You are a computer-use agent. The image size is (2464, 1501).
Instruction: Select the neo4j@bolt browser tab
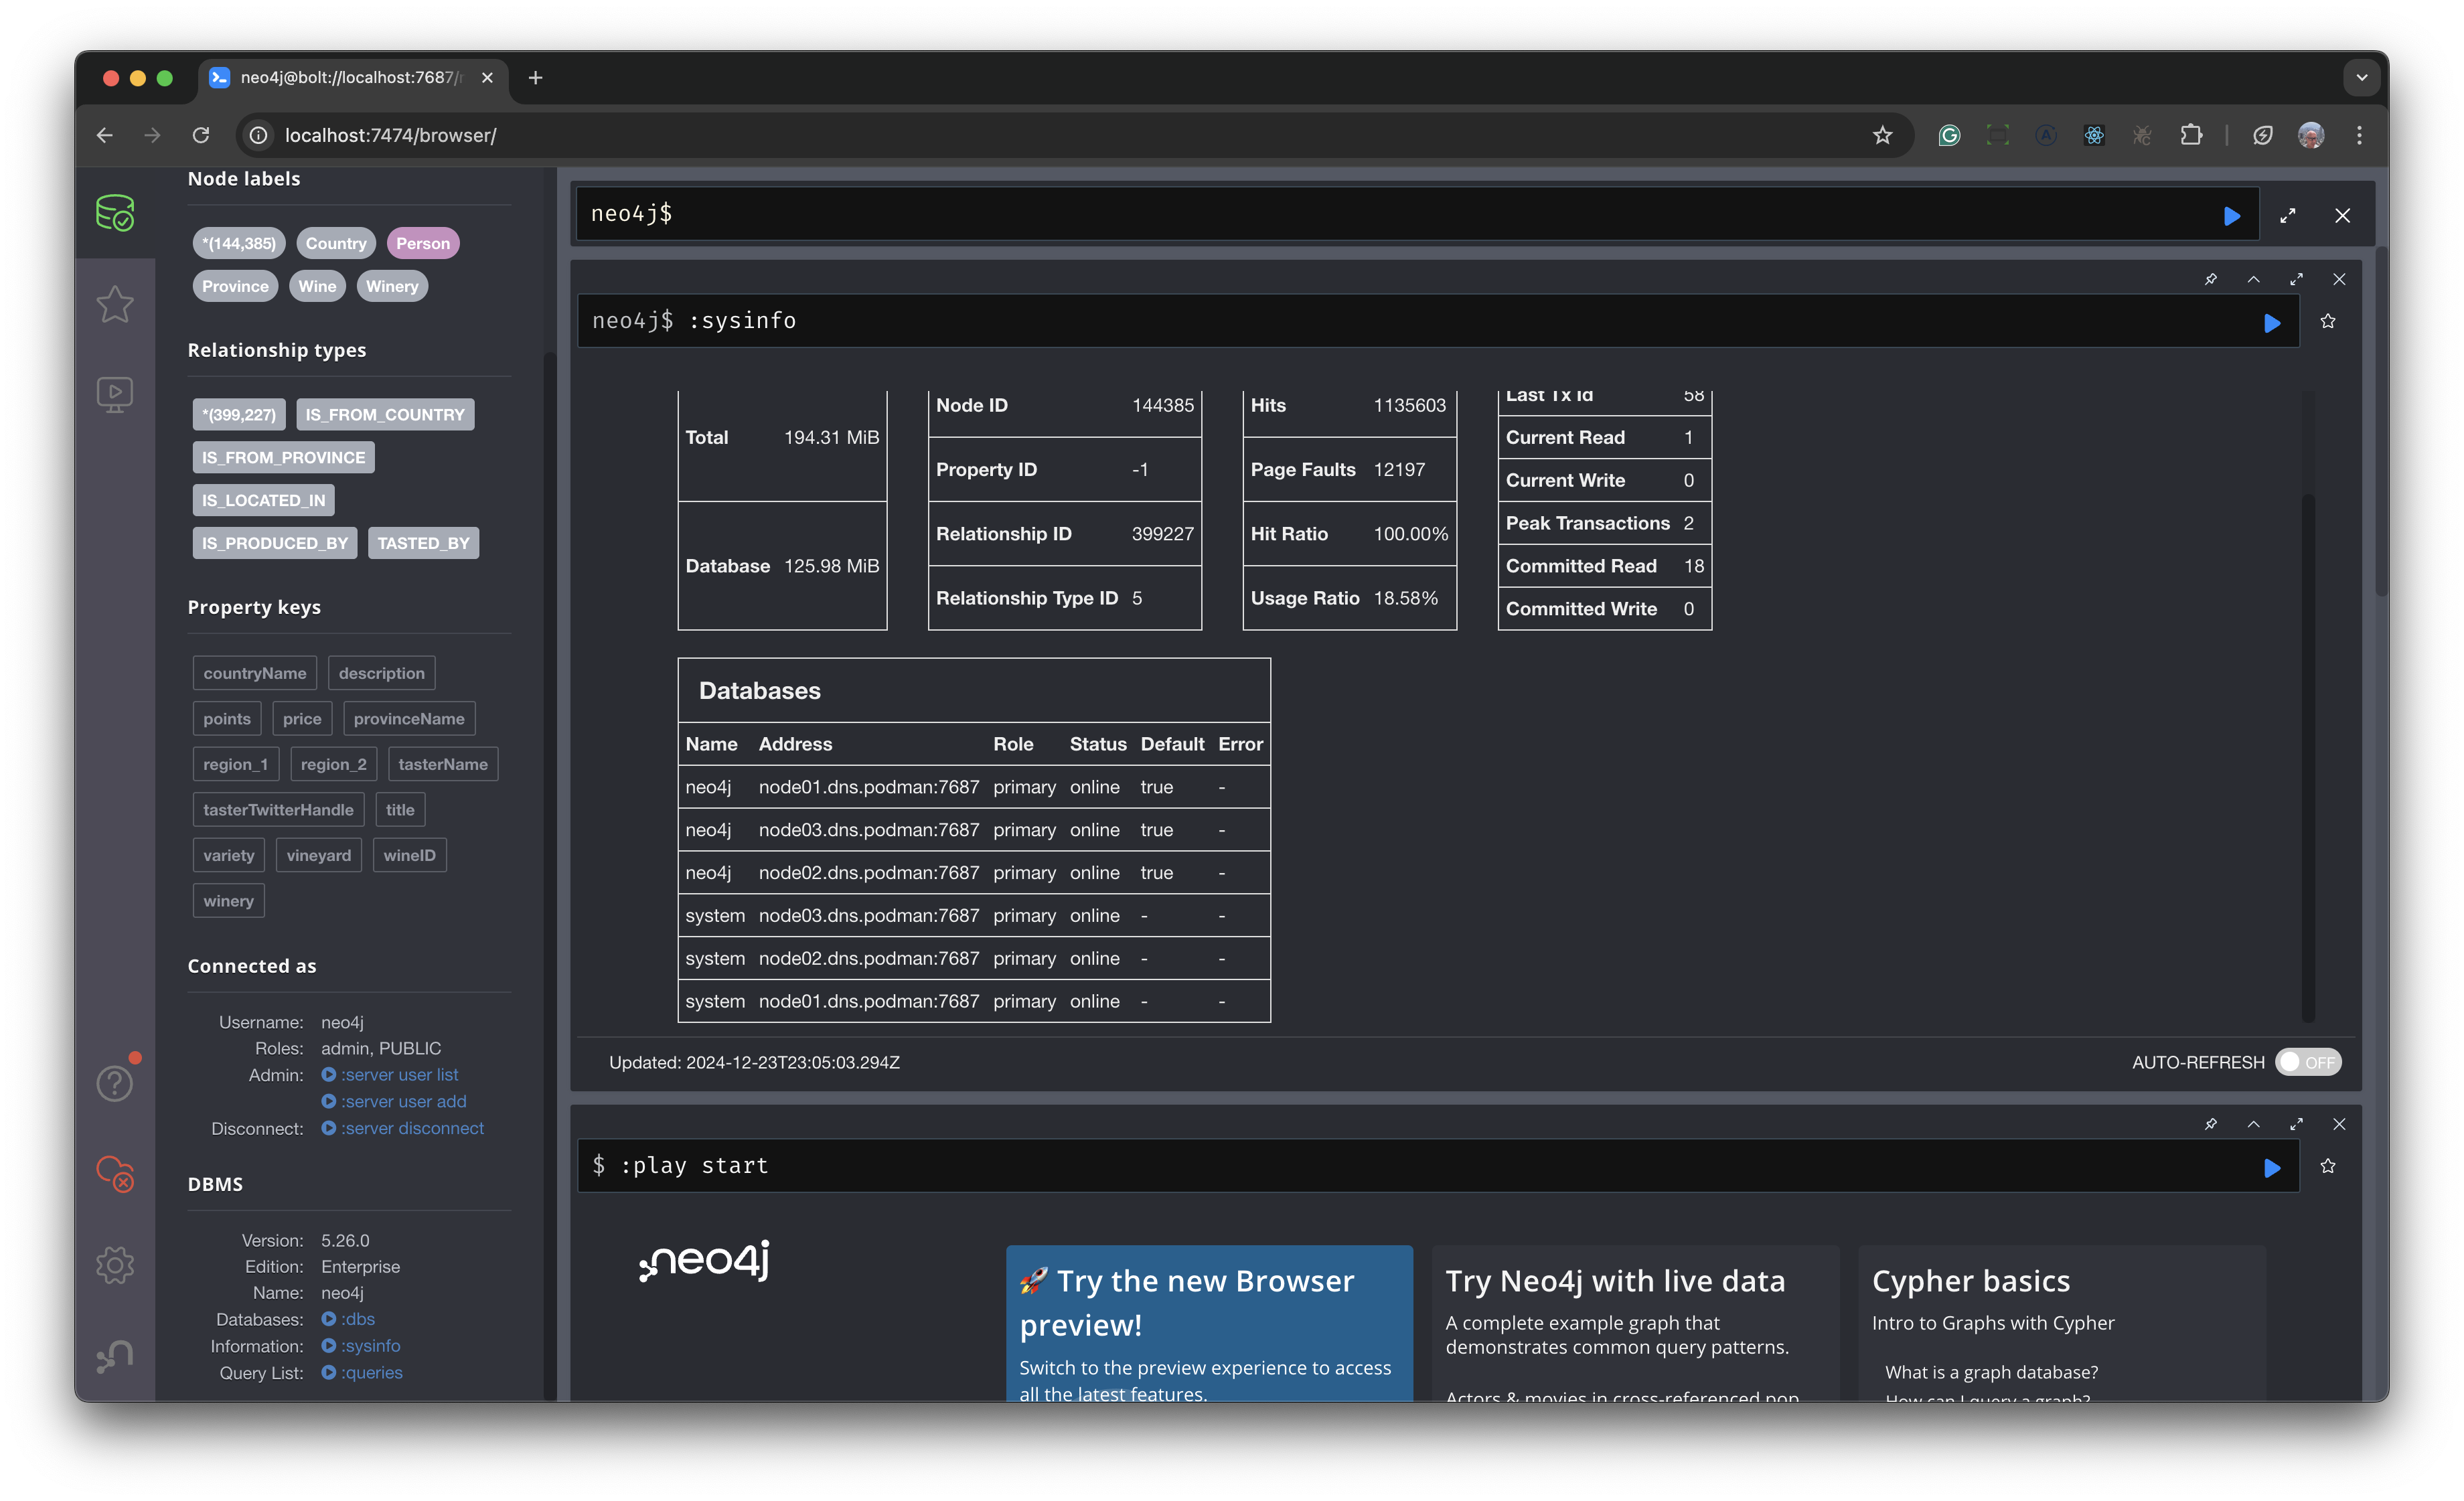point(353,77)
